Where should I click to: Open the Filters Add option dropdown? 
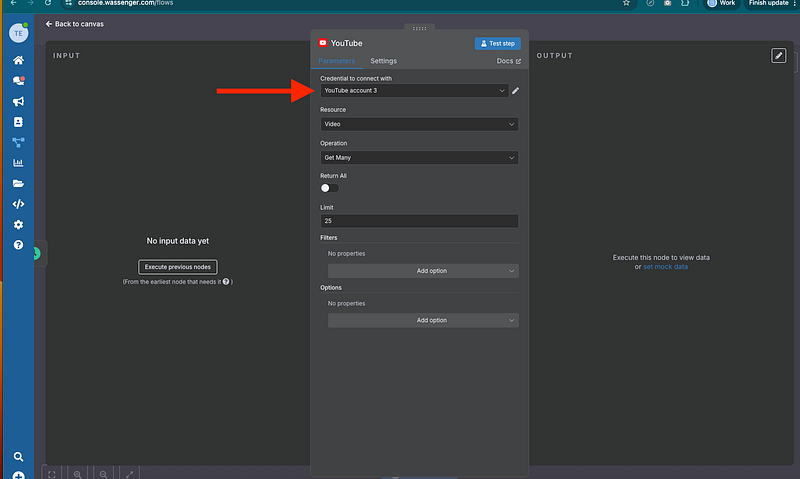423,271
